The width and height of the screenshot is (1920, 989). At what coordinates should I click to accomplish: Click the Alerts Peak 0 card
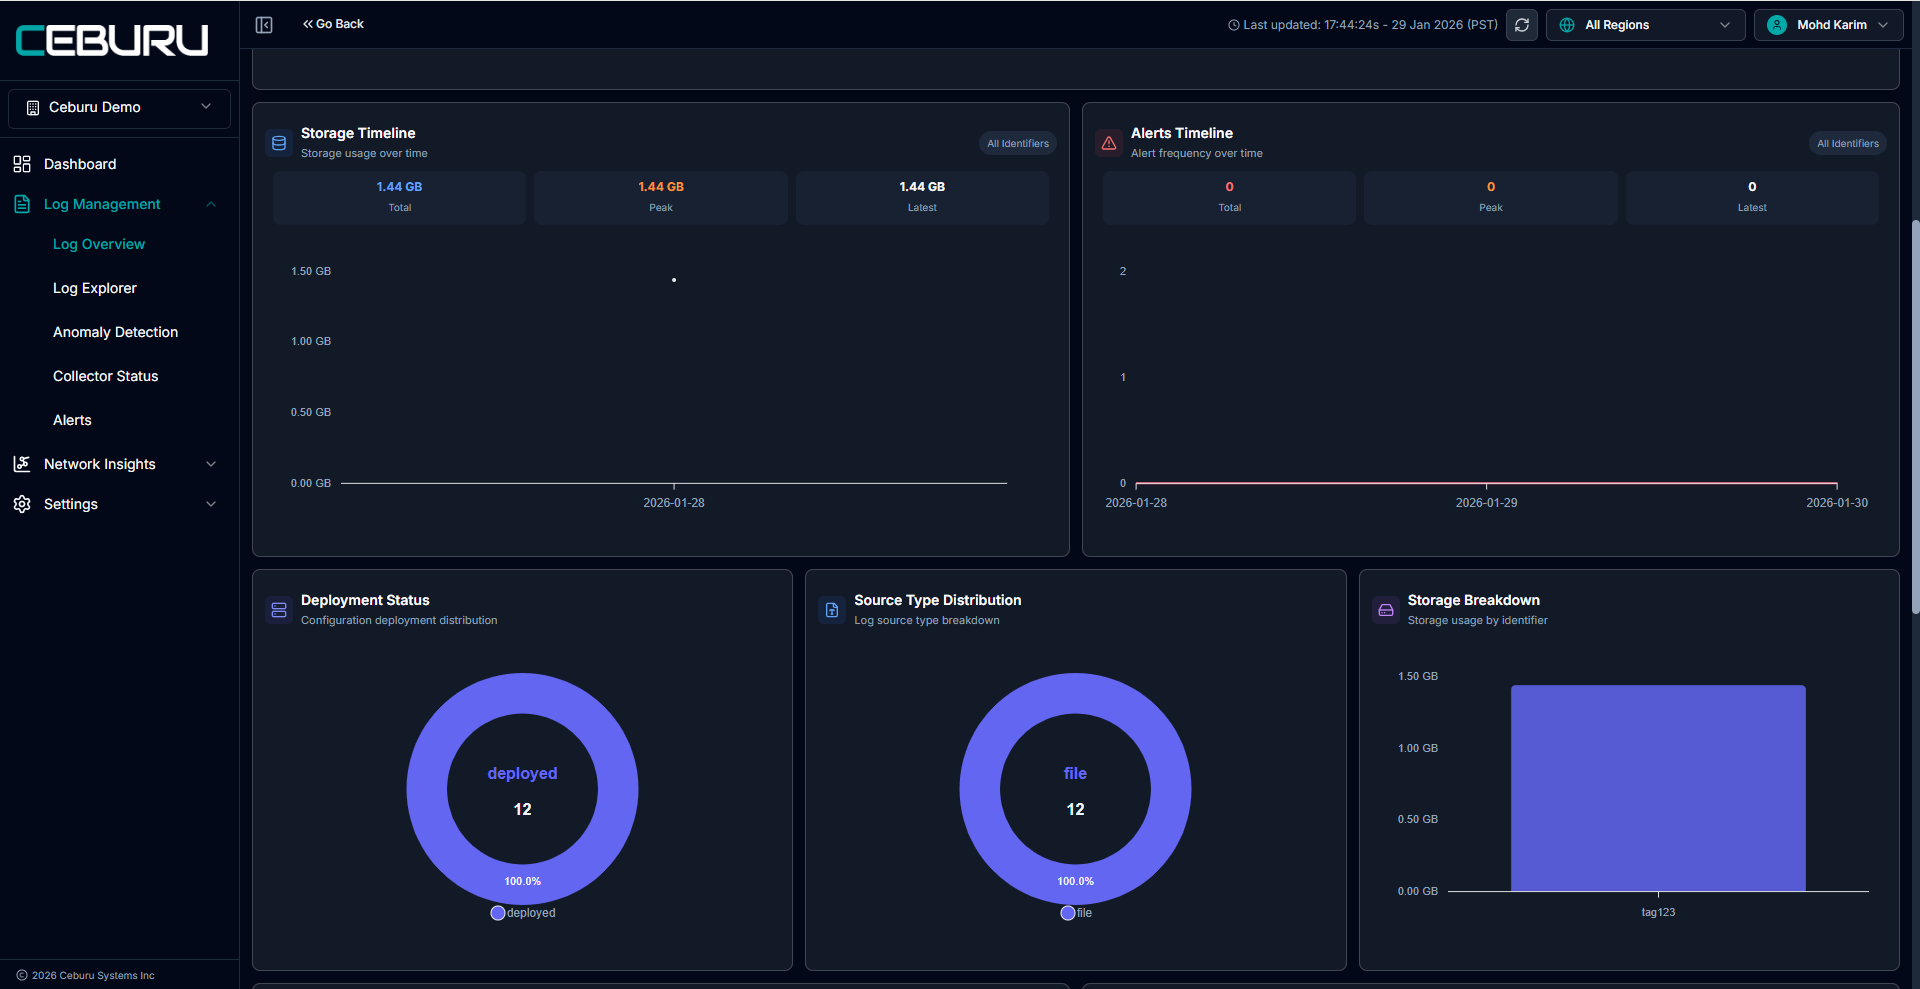(1491, 197)
